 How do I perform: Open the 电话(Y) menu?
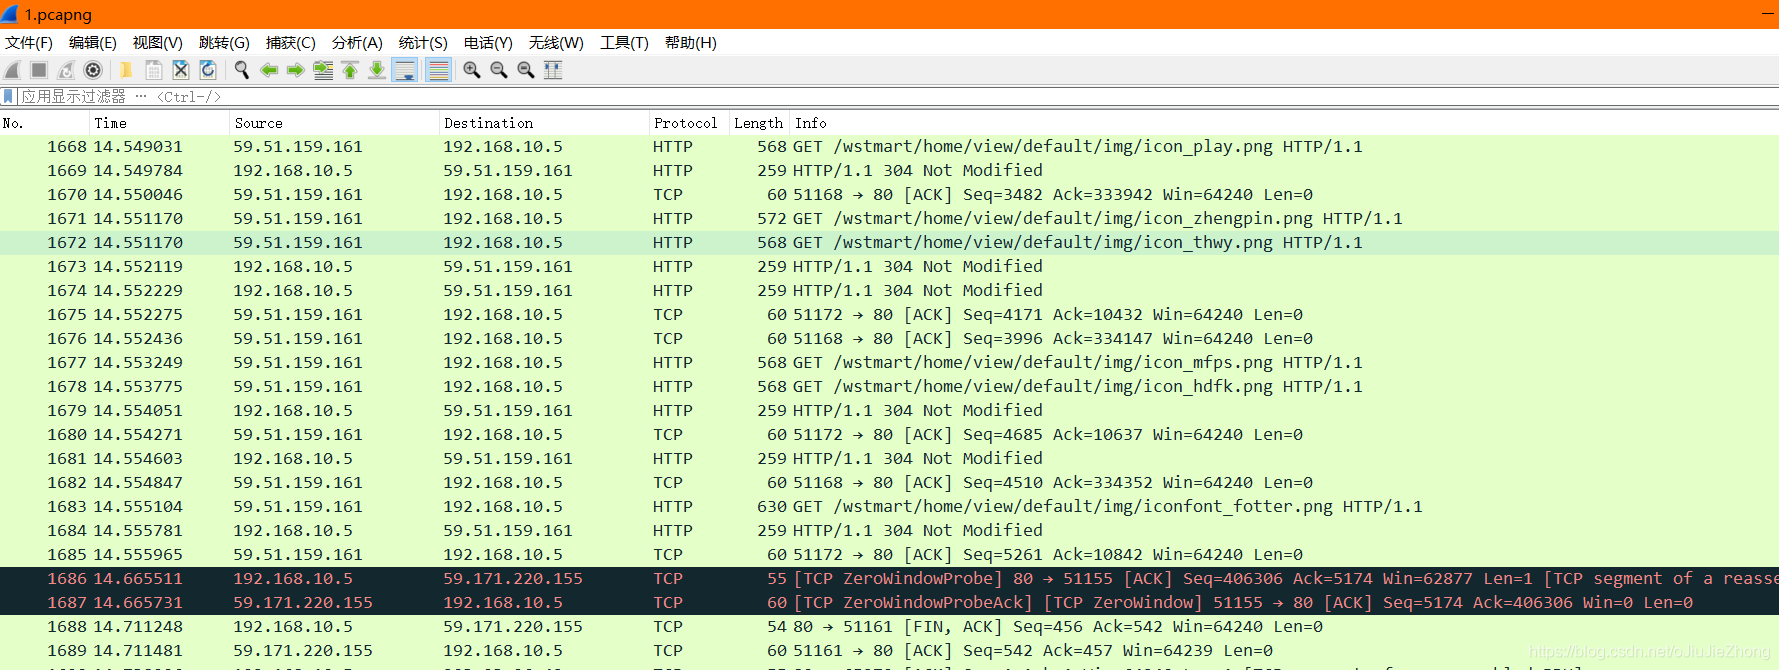click(488, 43)
